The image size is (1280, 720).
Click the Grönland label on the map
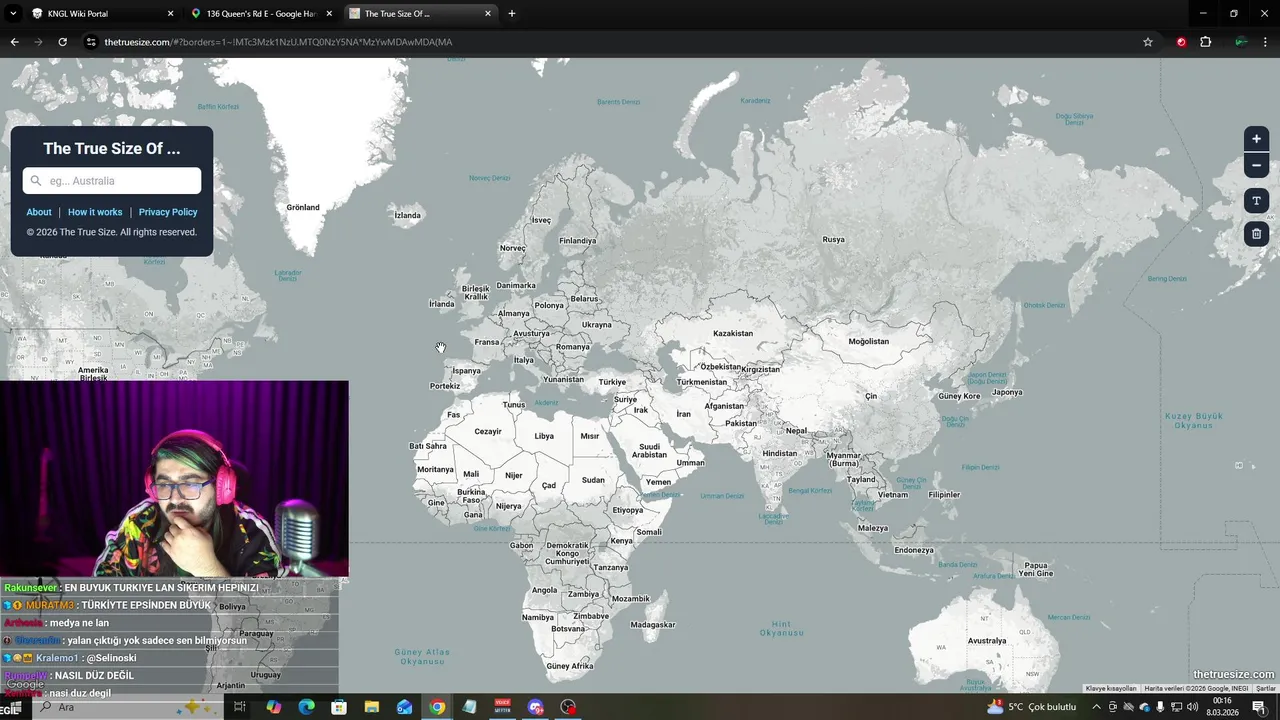click(303, 208)
